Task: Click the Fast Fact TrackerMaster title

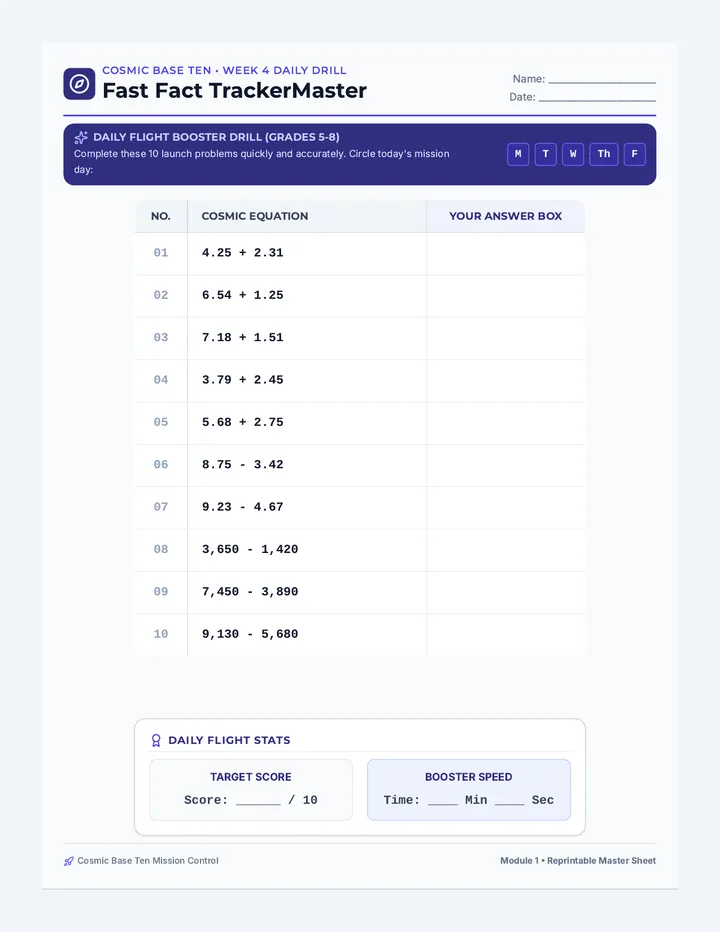Action: tap(234, 90)
